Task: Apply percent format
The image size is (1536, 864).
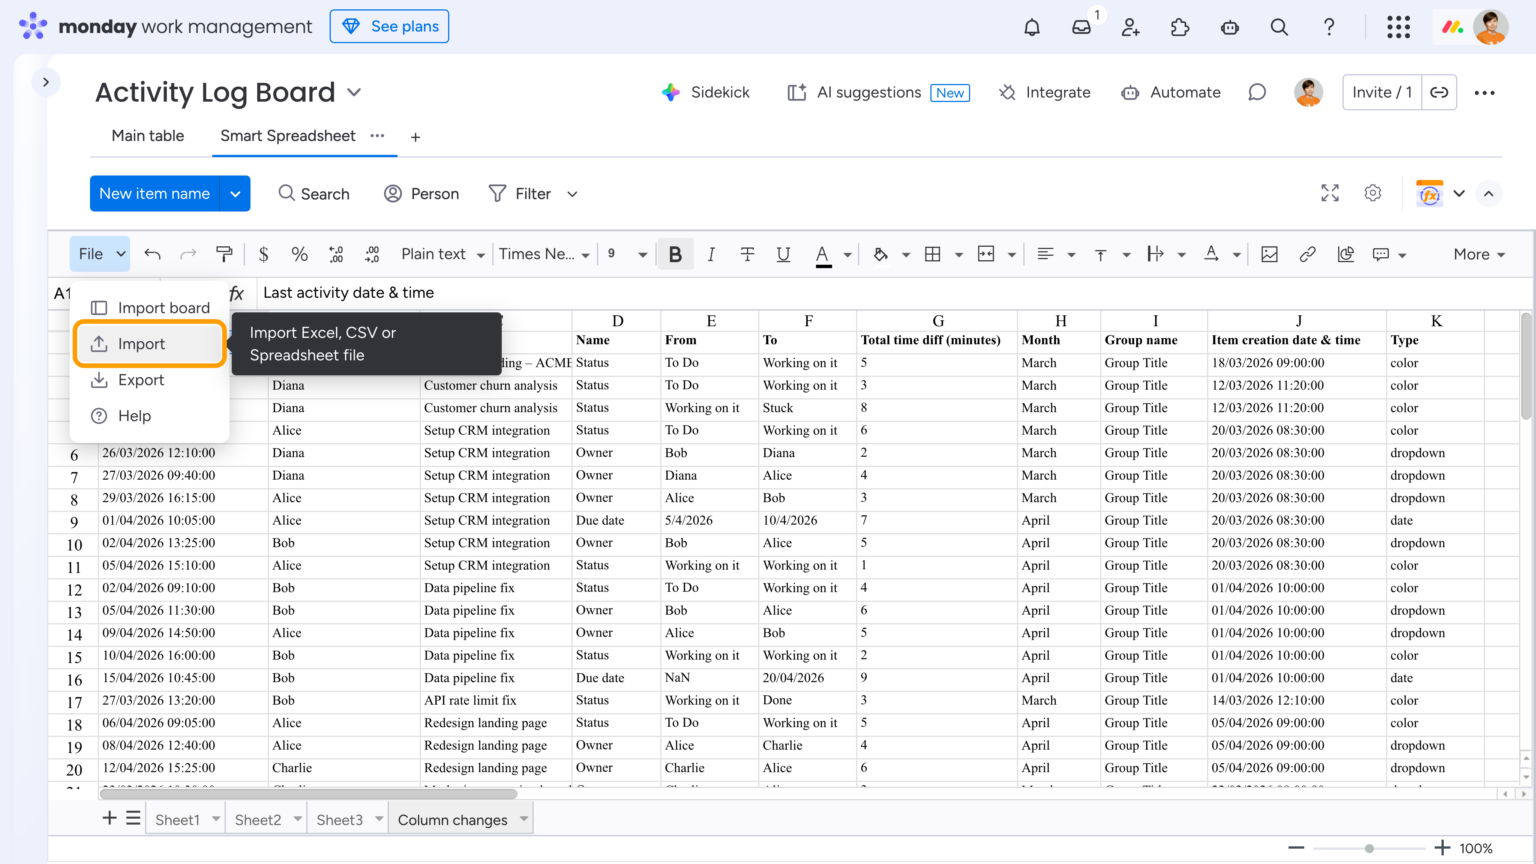Action: 299,254
